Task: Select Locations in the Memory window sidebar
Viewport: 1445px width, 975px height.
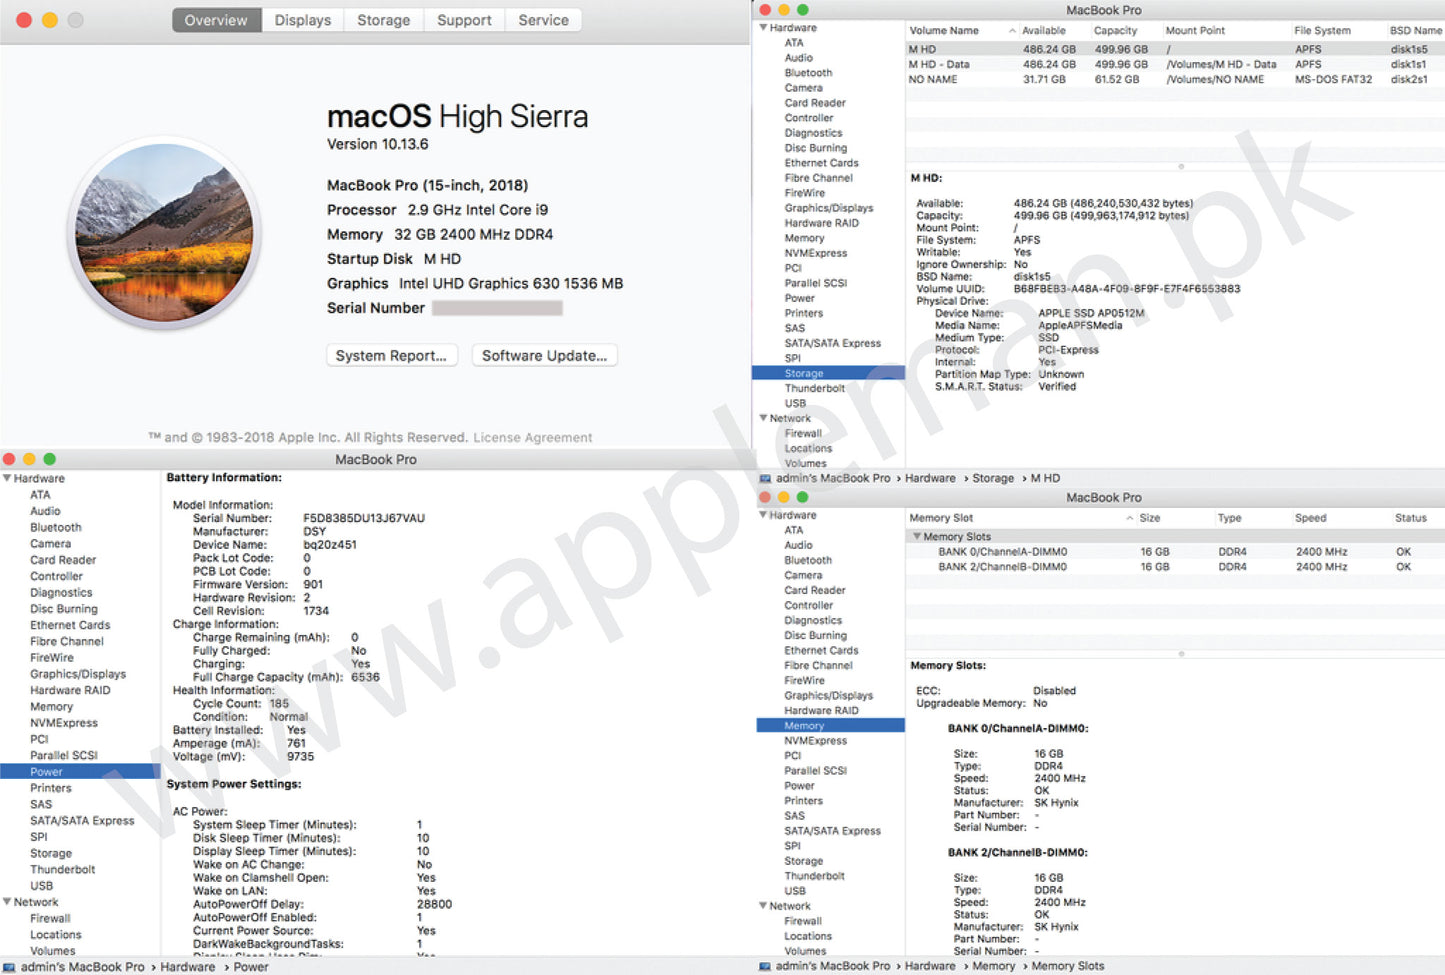Action: [807, 936]
